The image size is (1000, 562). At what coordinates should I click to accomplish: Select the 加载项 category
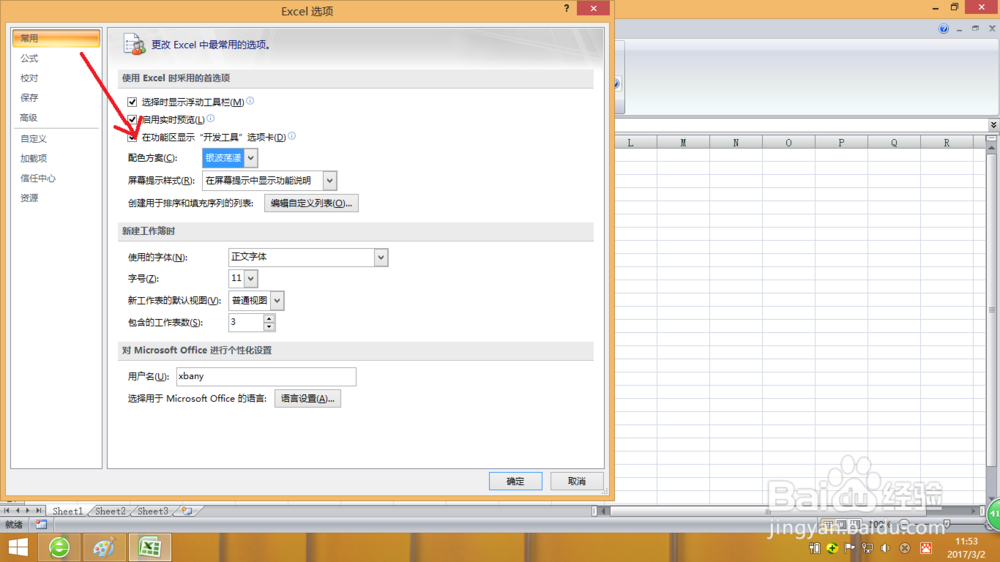tap(56, 158)
